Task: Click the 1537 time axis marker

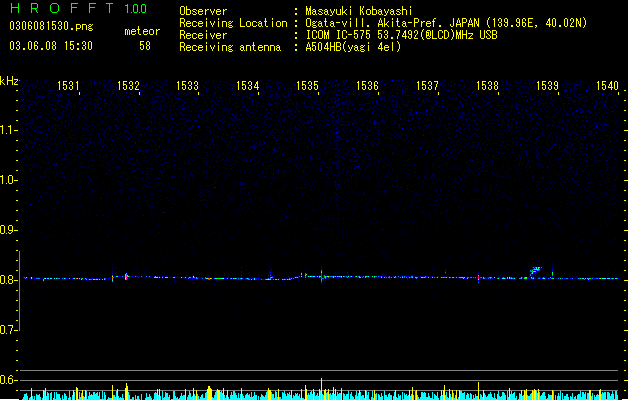Action: point(427,86)
